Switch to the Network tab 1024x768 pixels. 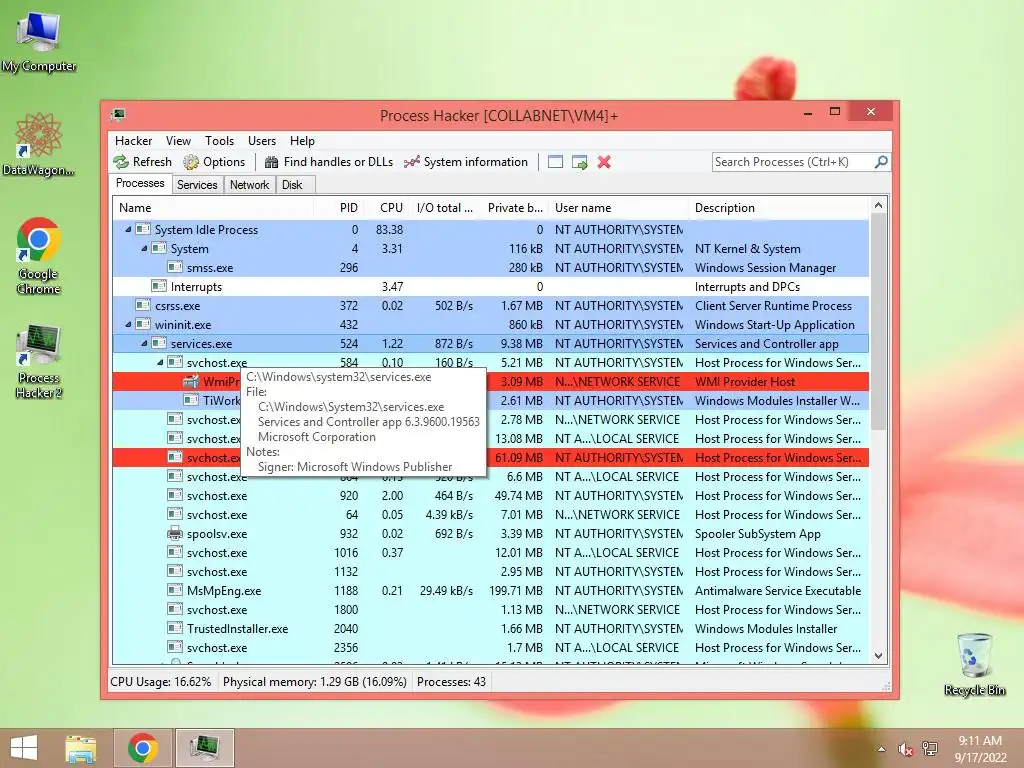point(249,185)
